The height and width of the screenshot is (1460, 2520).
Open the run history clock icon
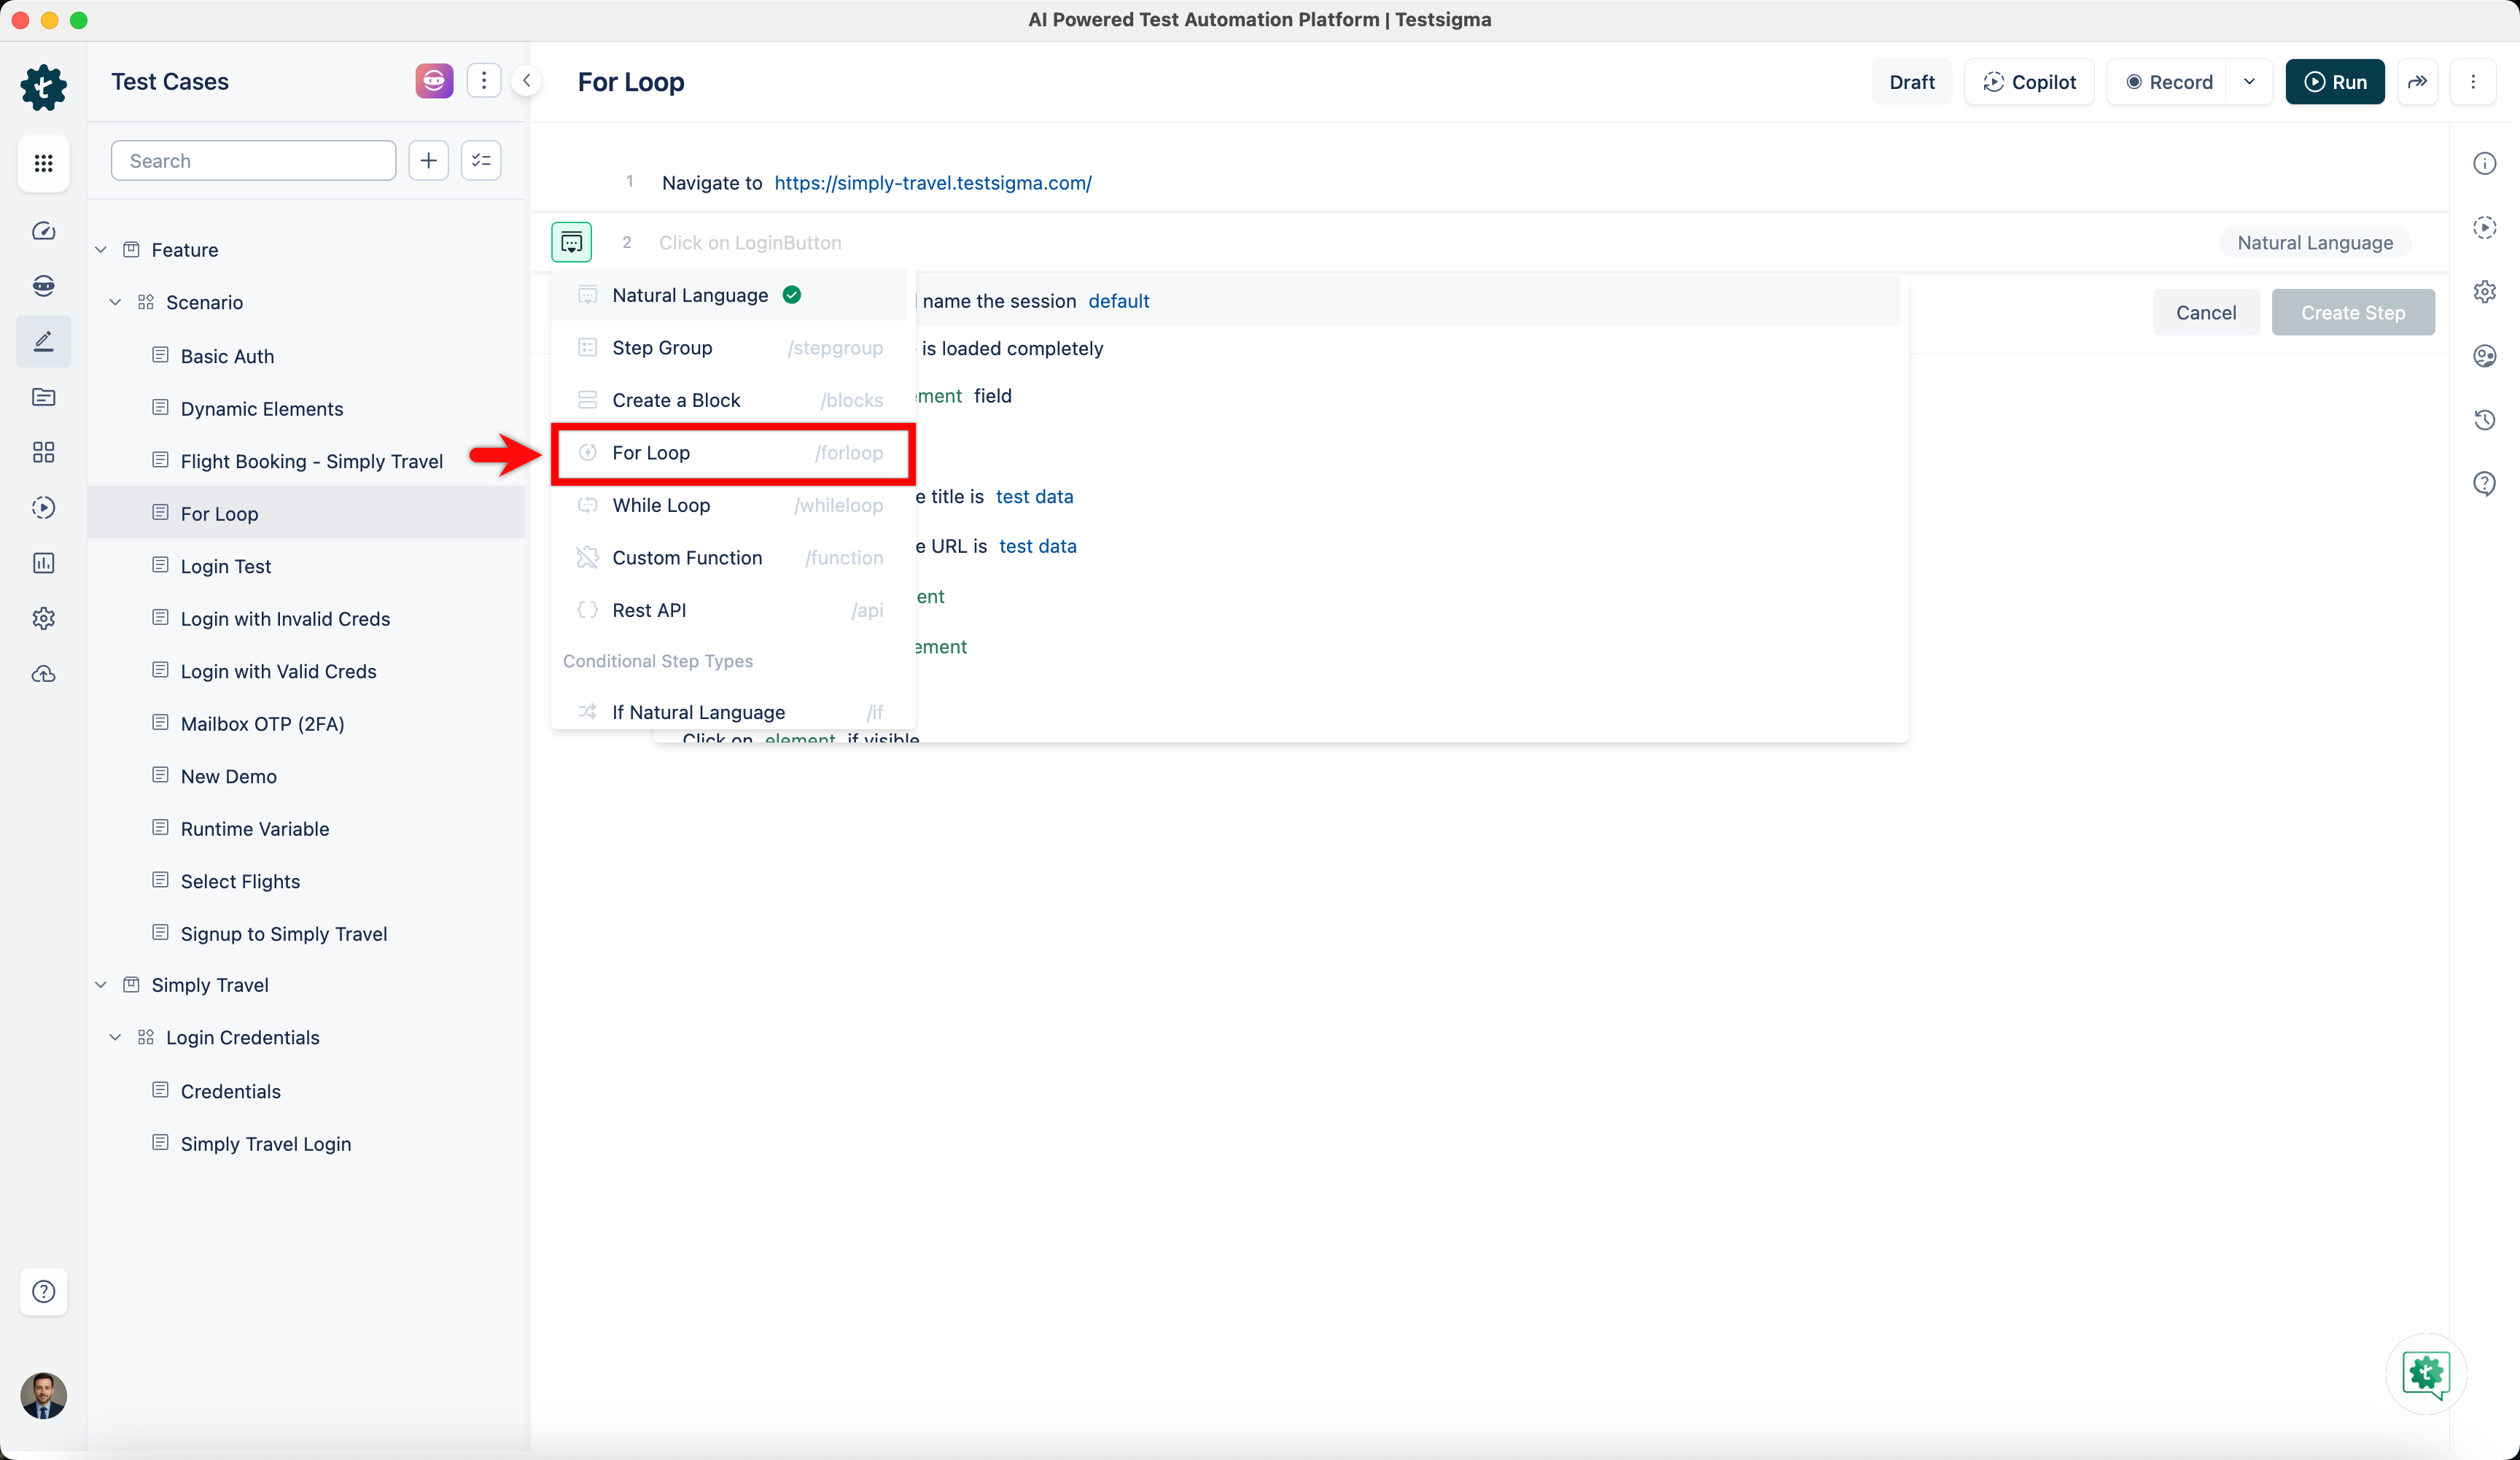point(2485,420)
